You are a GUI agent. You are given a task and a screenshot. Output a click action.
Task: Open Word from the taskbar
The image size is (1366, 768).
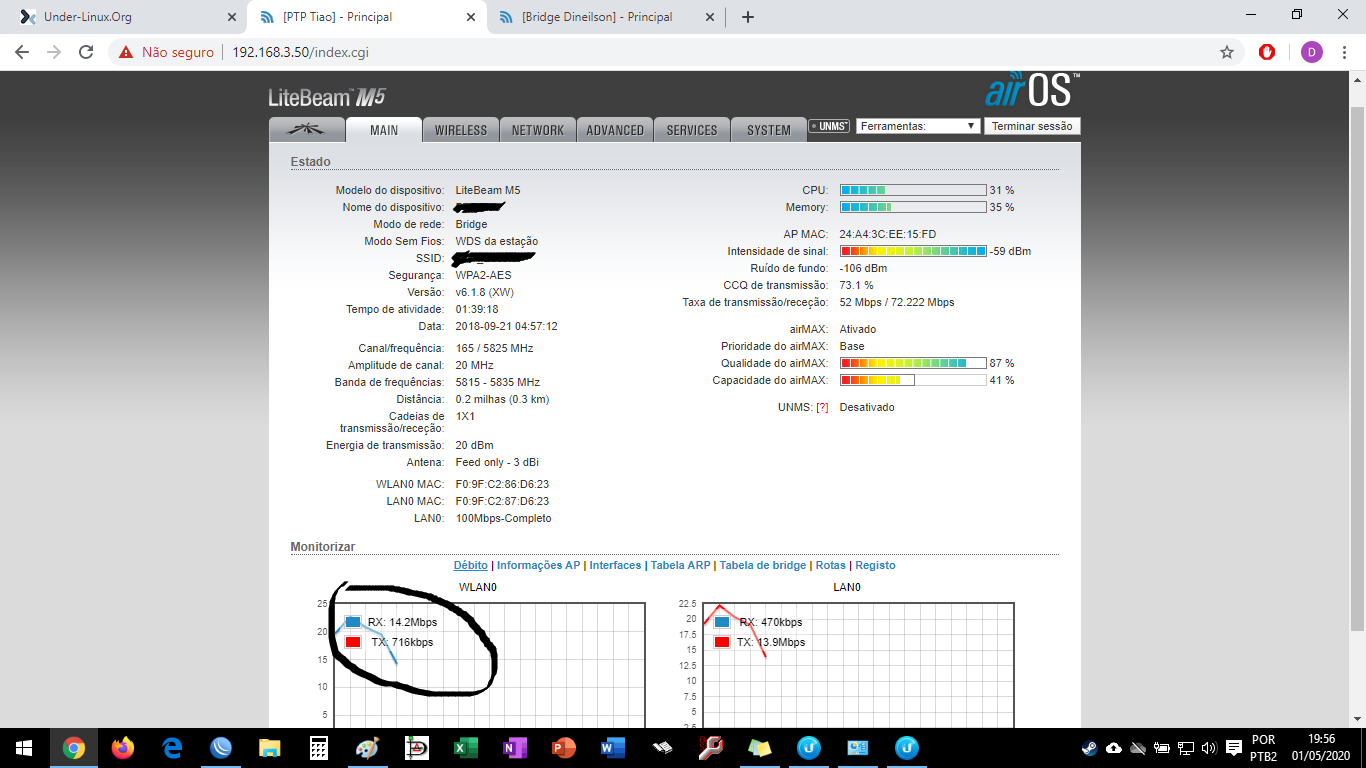613,748
